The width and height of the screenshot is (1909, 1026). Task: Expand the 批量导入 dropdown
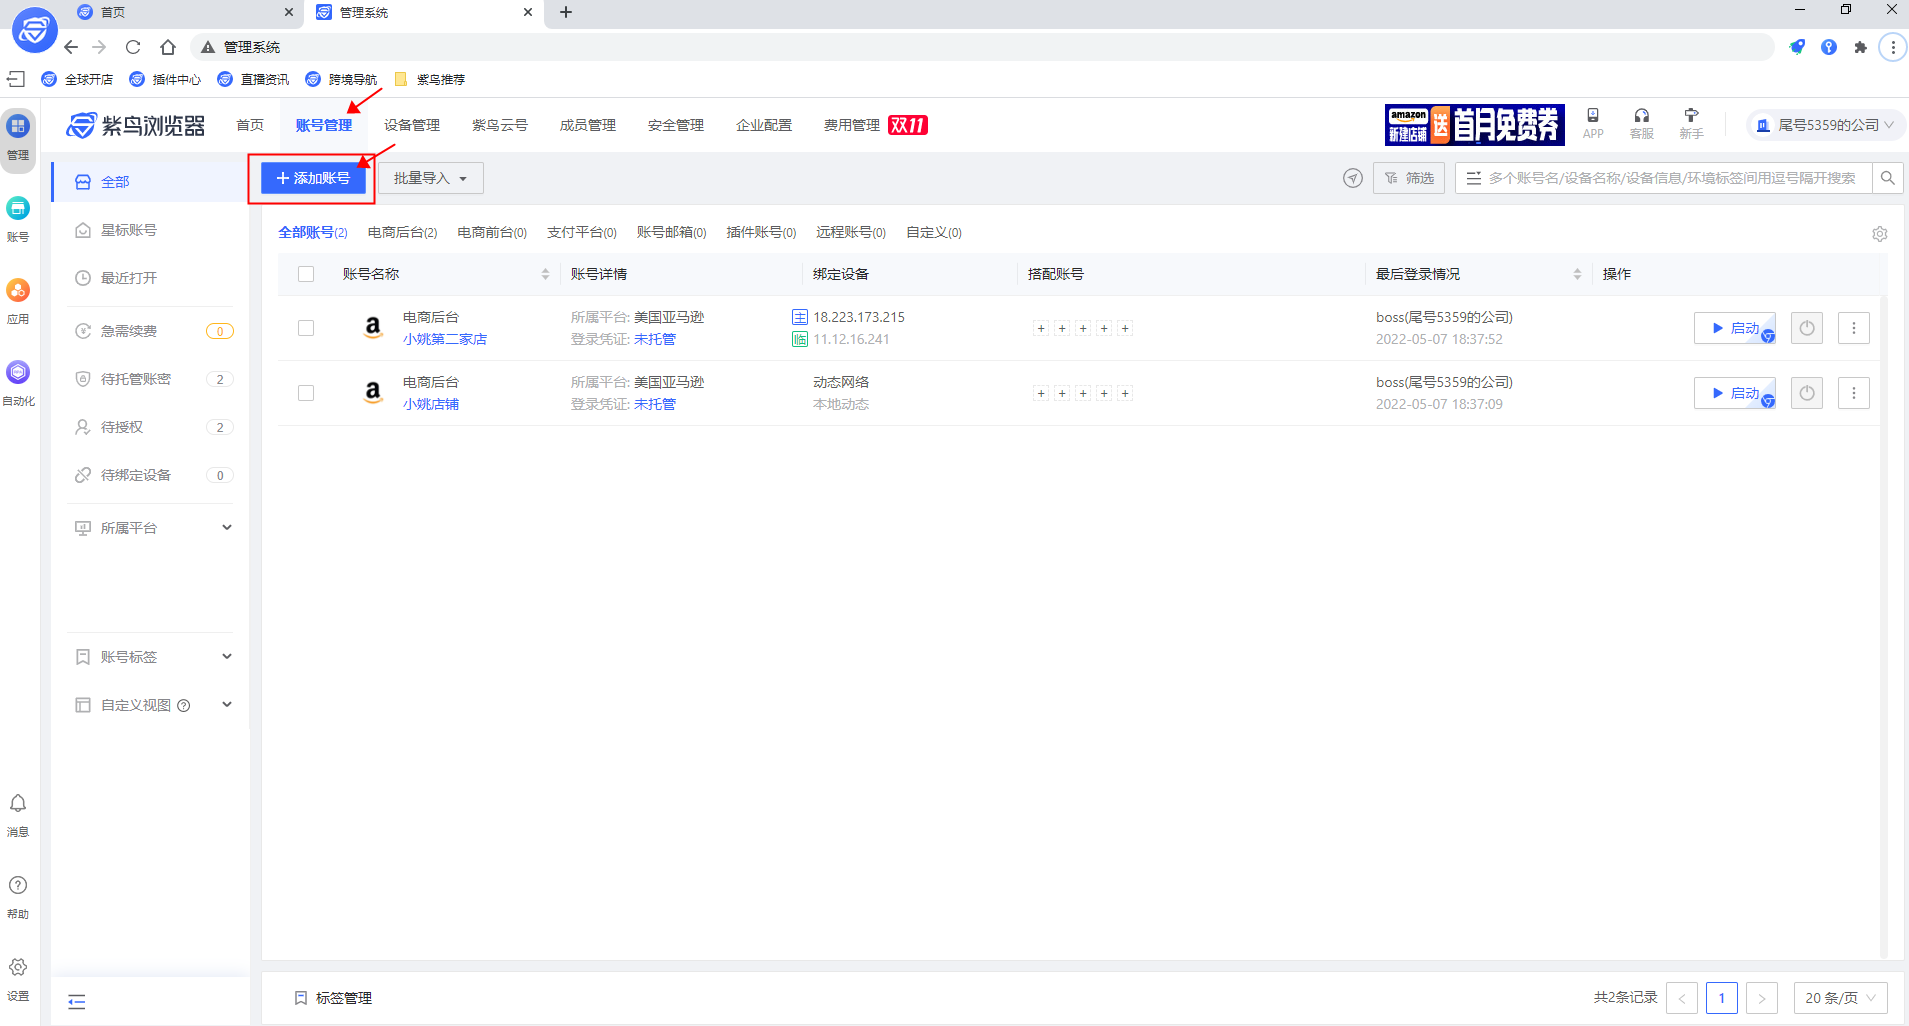click(429, 177)
